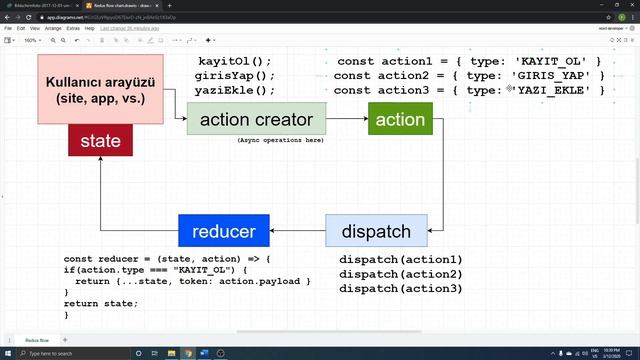Viewport: 640px width, 360px height.
Task: Open the notification center icon
Action: tap(629, 353)
